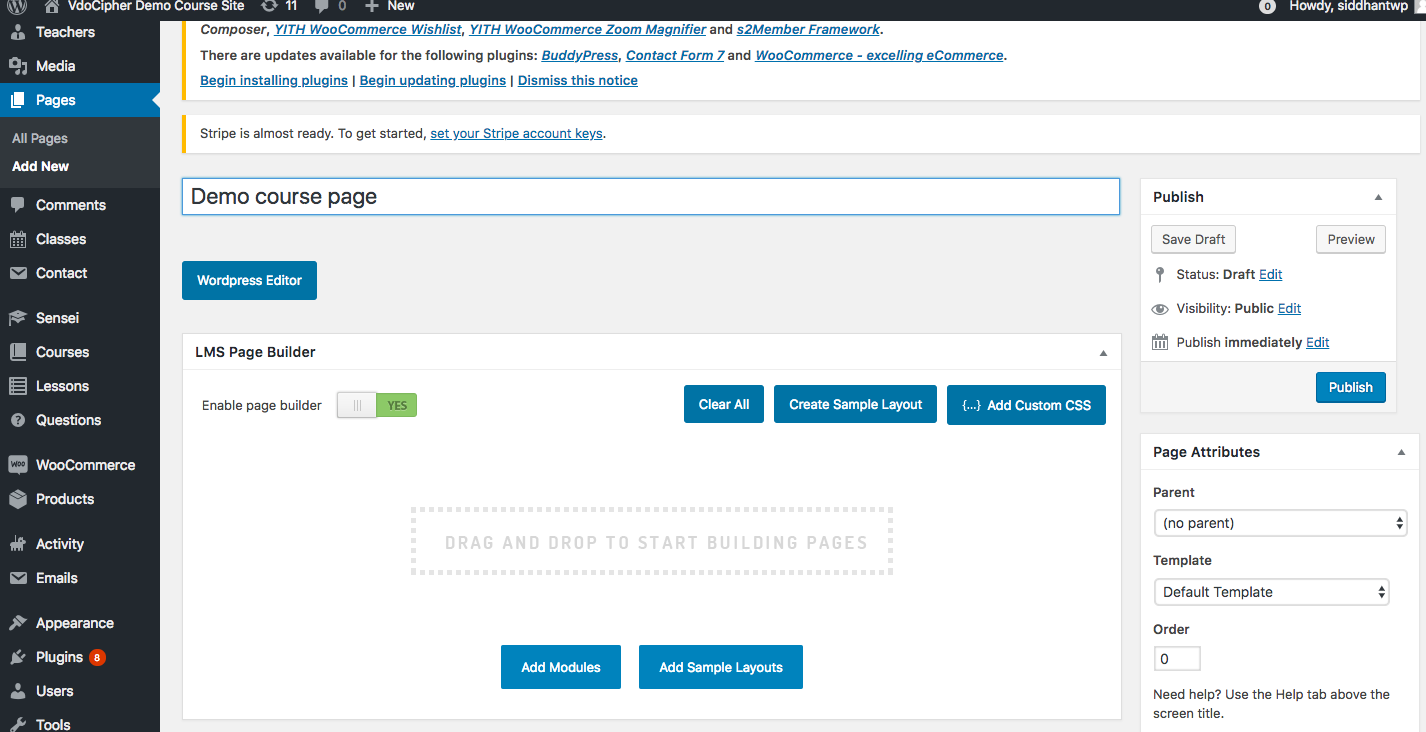This screenshot has width=1426, height=732.
Task: Edit the Publish immediately link
Action: [1318, 343]
